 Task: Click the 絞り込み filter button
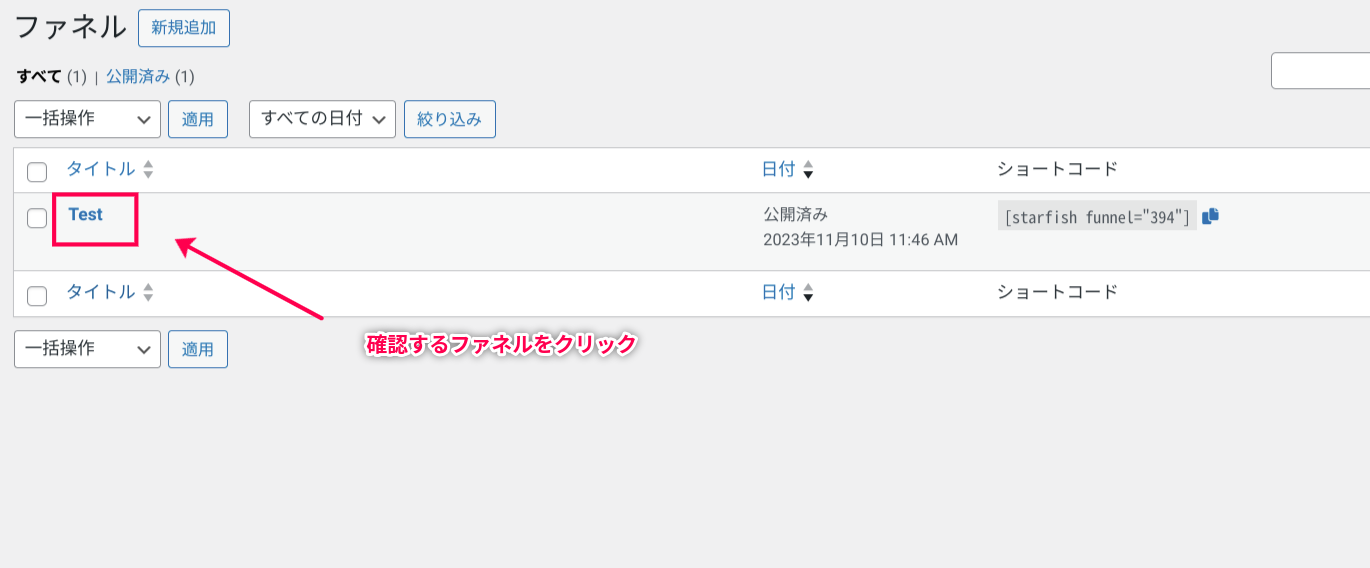click(450, 119)
